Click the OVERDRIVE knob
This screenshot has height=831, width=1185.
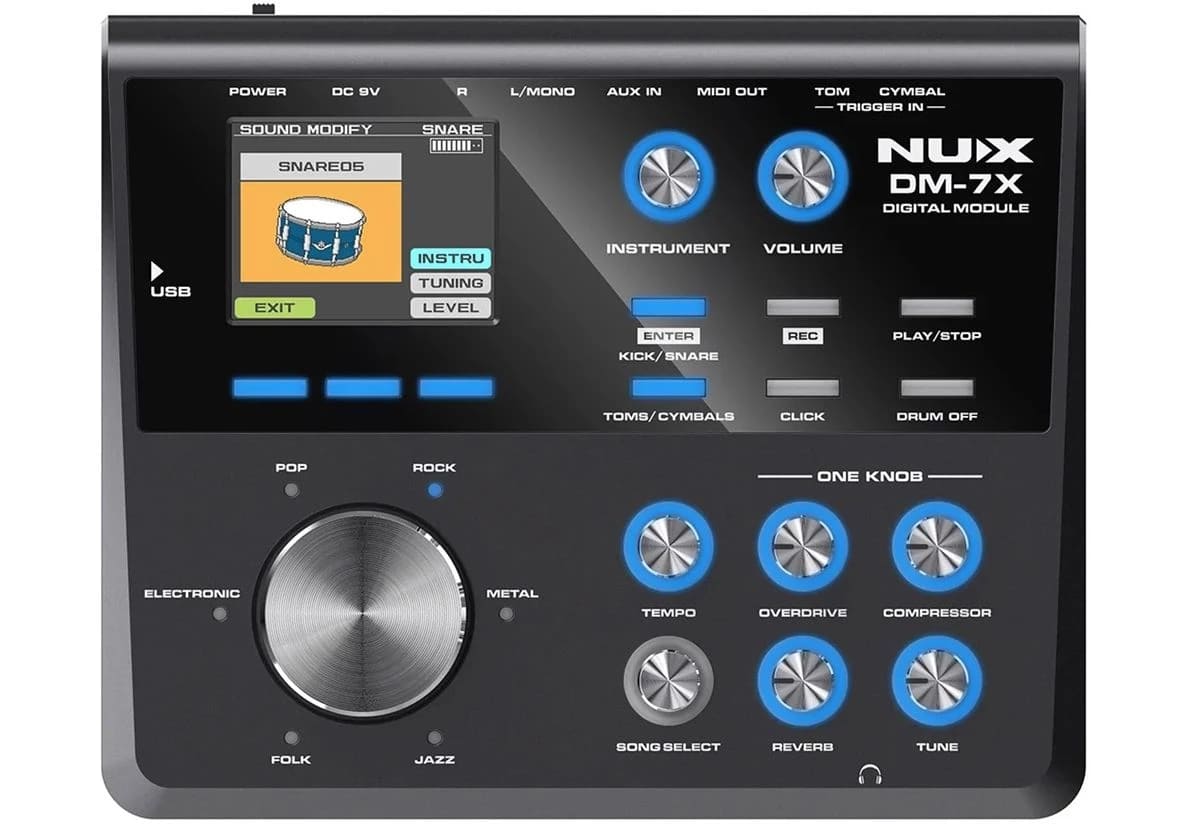coord(803,546)
